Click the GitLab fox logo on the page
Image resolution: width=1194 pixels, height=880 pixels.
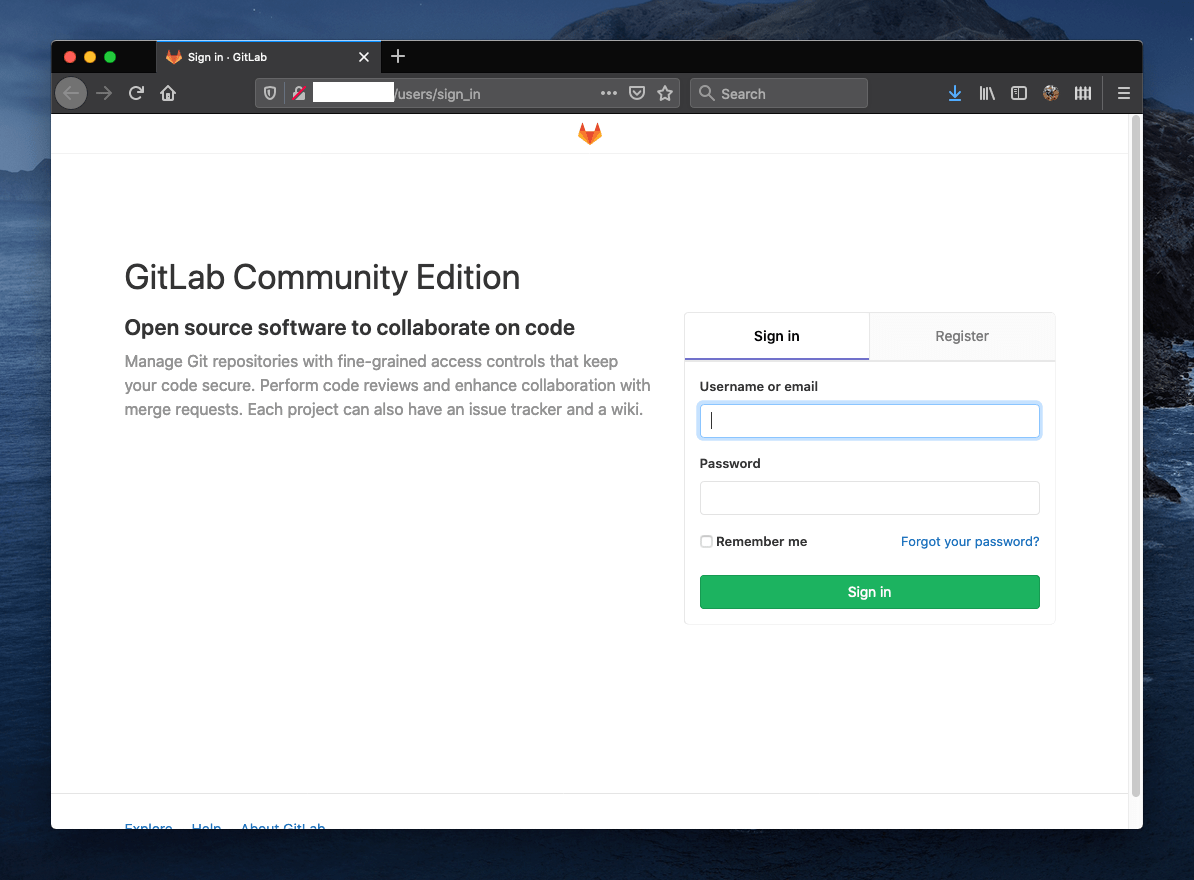pyautogui.click(x=590, y=134)
